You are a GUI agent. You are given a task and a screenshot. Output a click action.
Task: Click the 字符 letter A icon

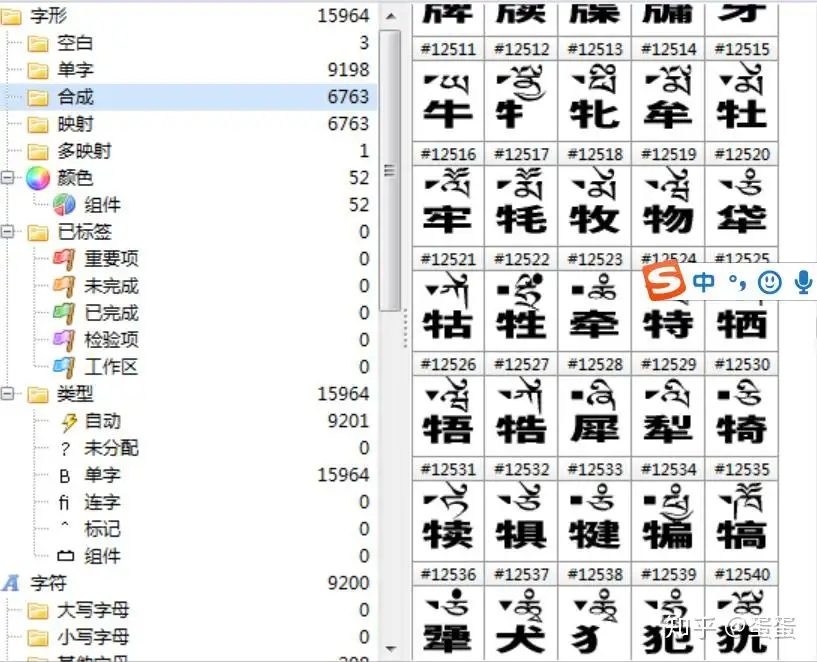(11, 583)
